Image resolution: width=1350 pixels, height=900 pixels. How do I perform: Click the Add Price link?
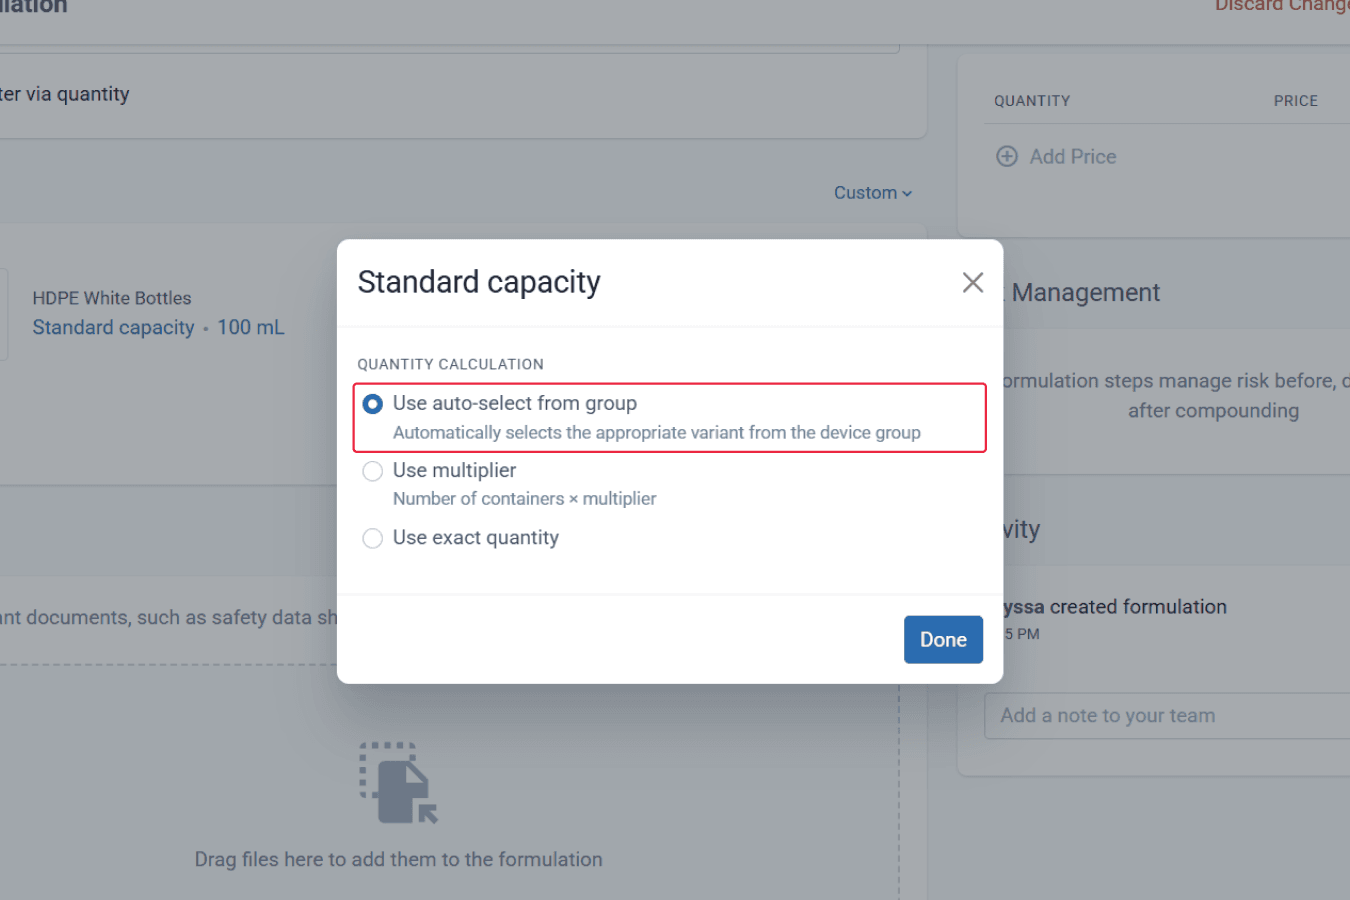coord(1073,156)
